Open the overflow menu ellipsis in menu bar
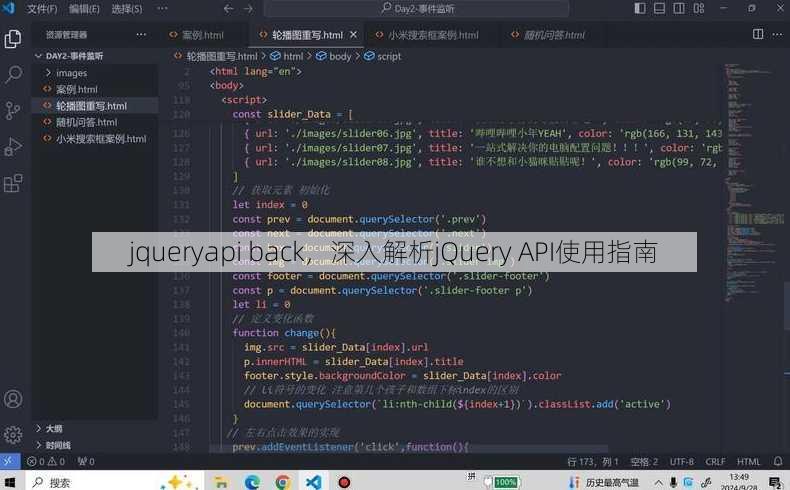The image size is (790, 490). 162,9
